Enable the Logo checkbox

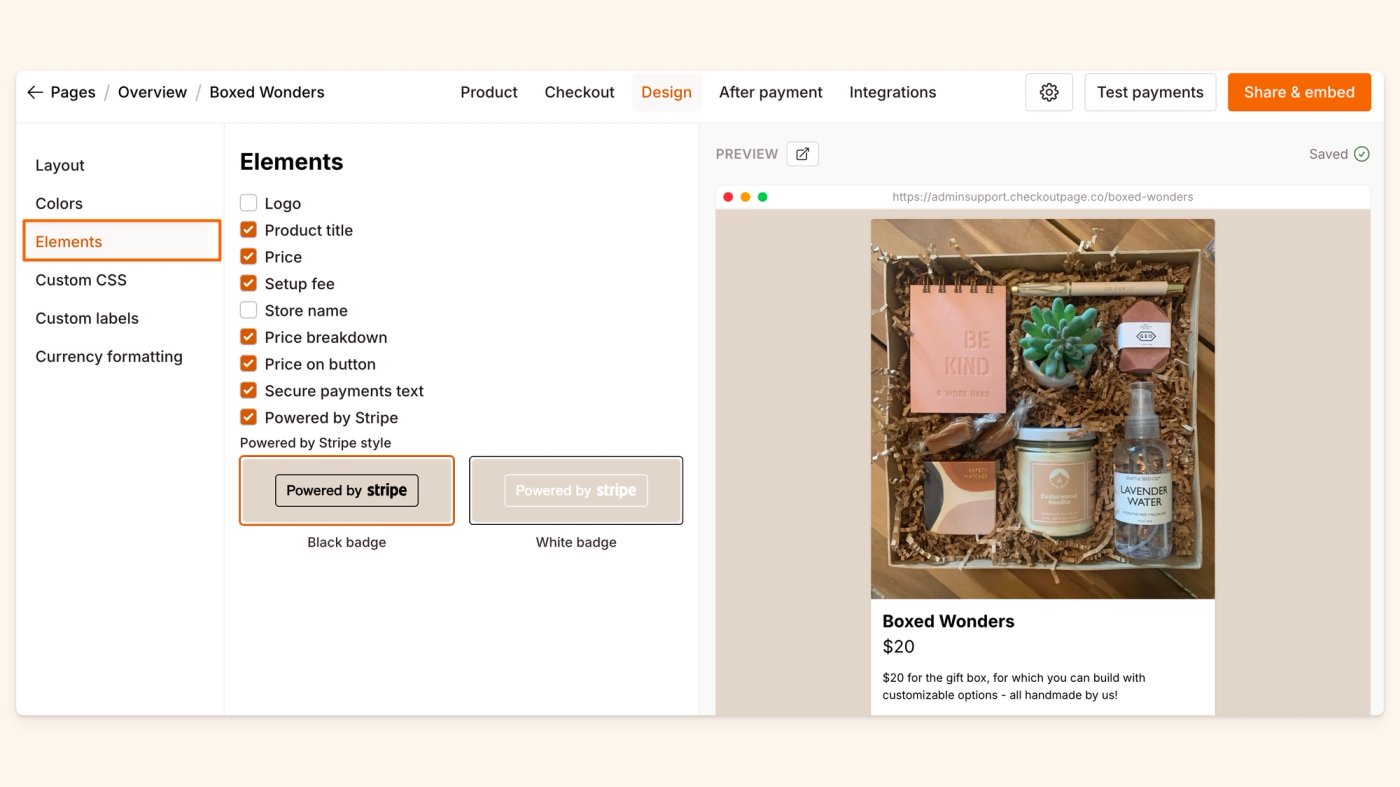click(x=249, y=203)
